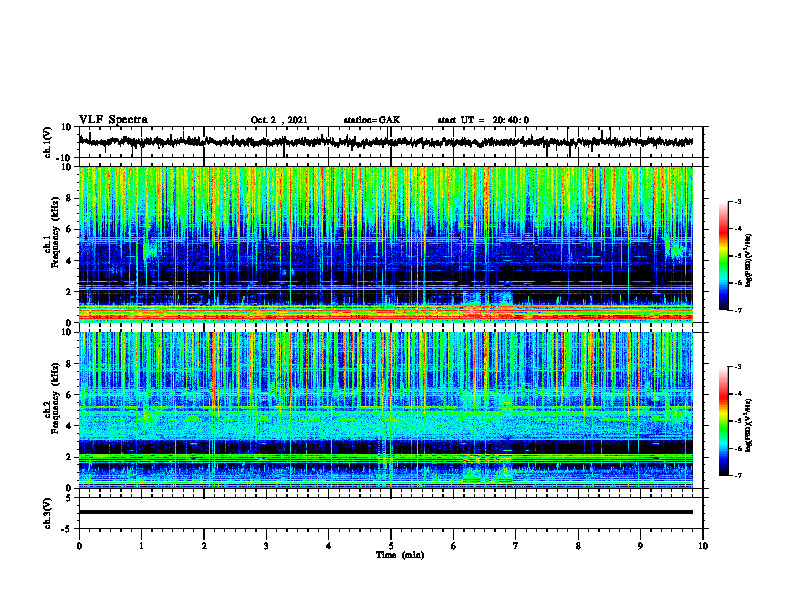Image resolution: width=792 pixels, height=612 pixels.
Task: Click the time axis tick label '10'
Action: [703, 546]
